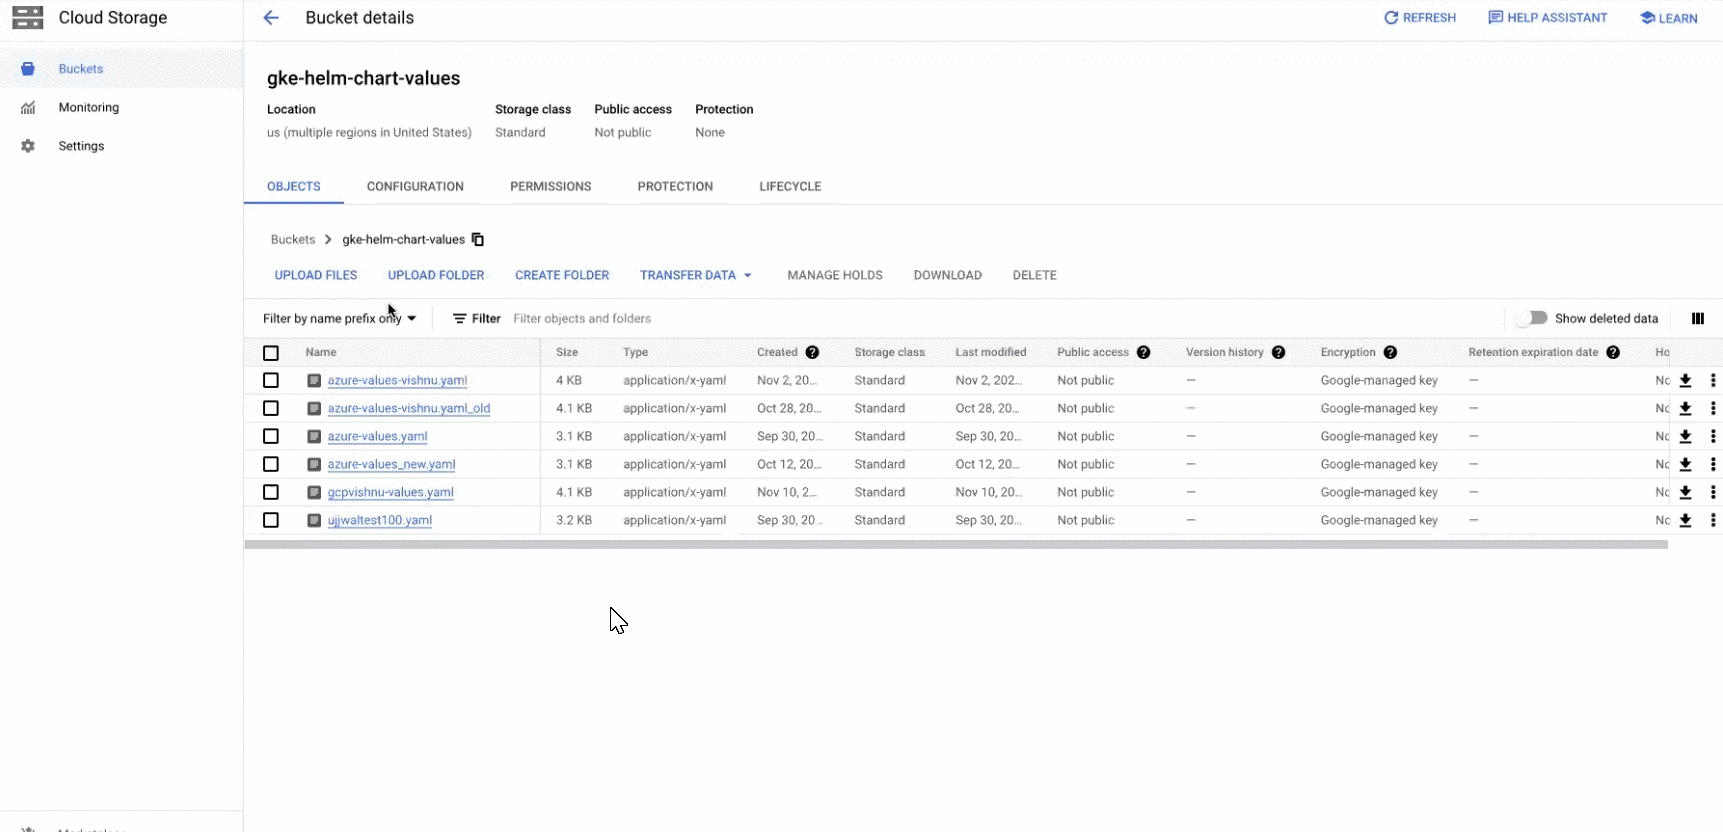Open more actions for azure-values_new.yaml
Screen dimensions: 1723x832
pyautogui.click(x=1713, y=464)
